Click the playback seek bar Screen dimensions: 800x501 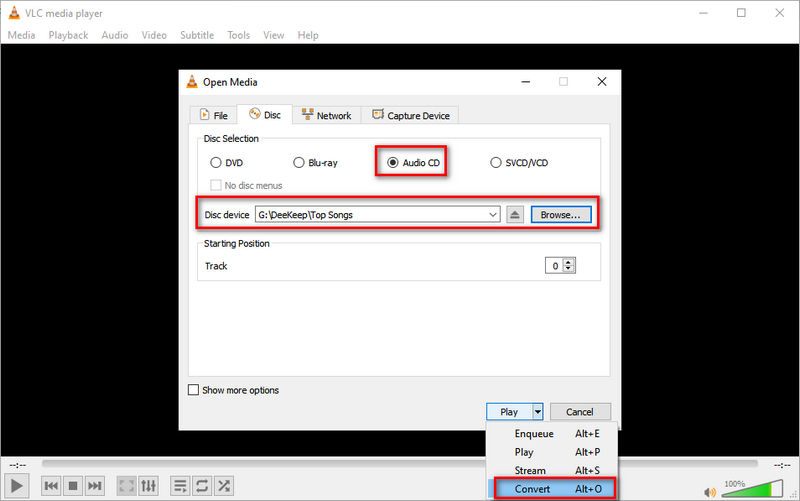(399, 464)
